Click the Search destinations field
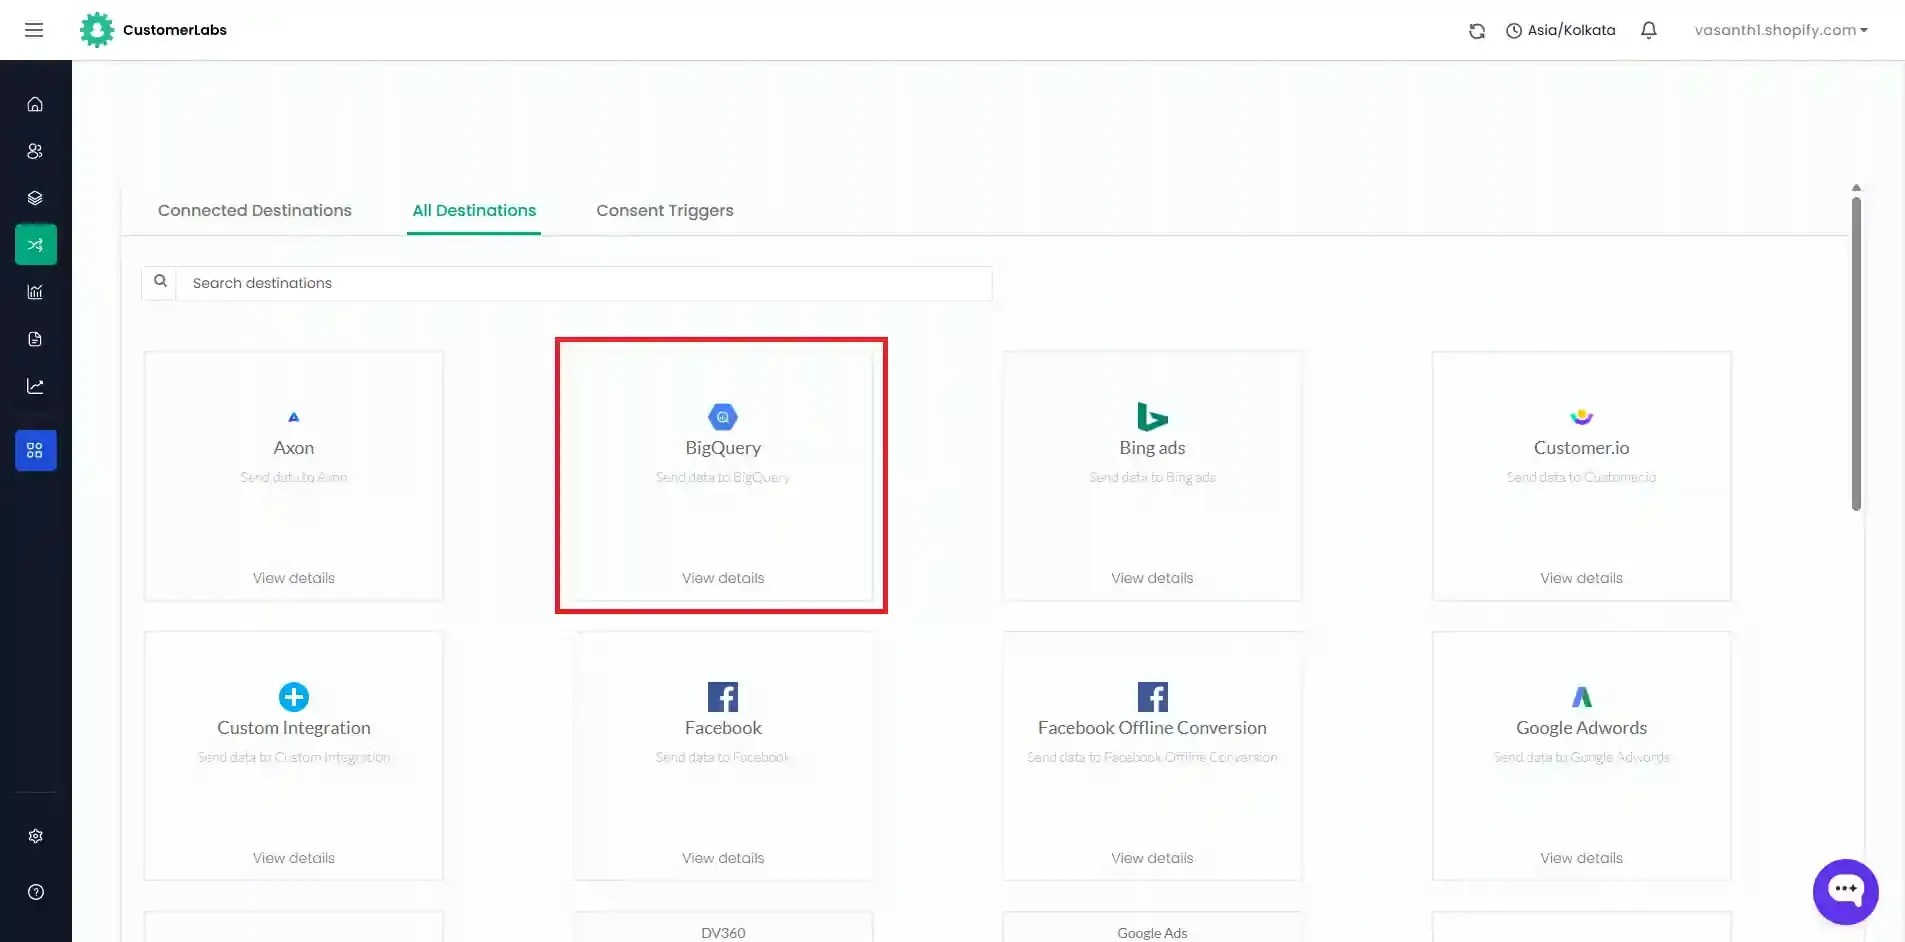The width and height of the screenshot is (1905, 942). 584,283
